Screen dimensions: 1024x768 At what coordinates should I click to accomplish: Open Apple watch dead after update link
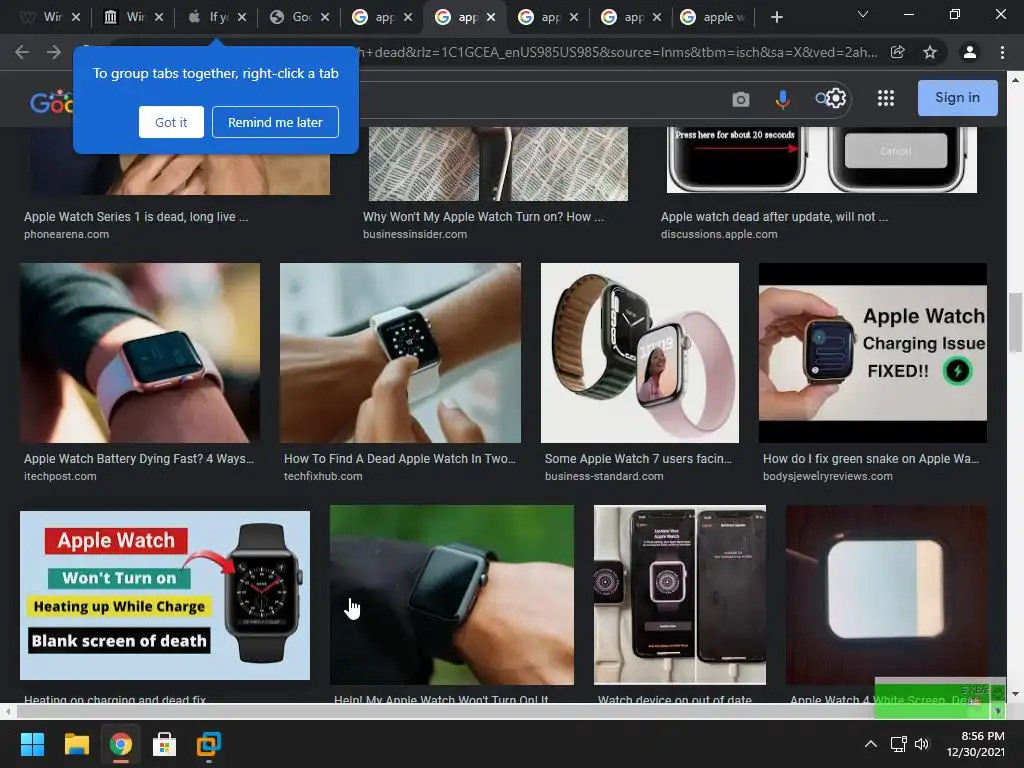[x=774, y=217]
